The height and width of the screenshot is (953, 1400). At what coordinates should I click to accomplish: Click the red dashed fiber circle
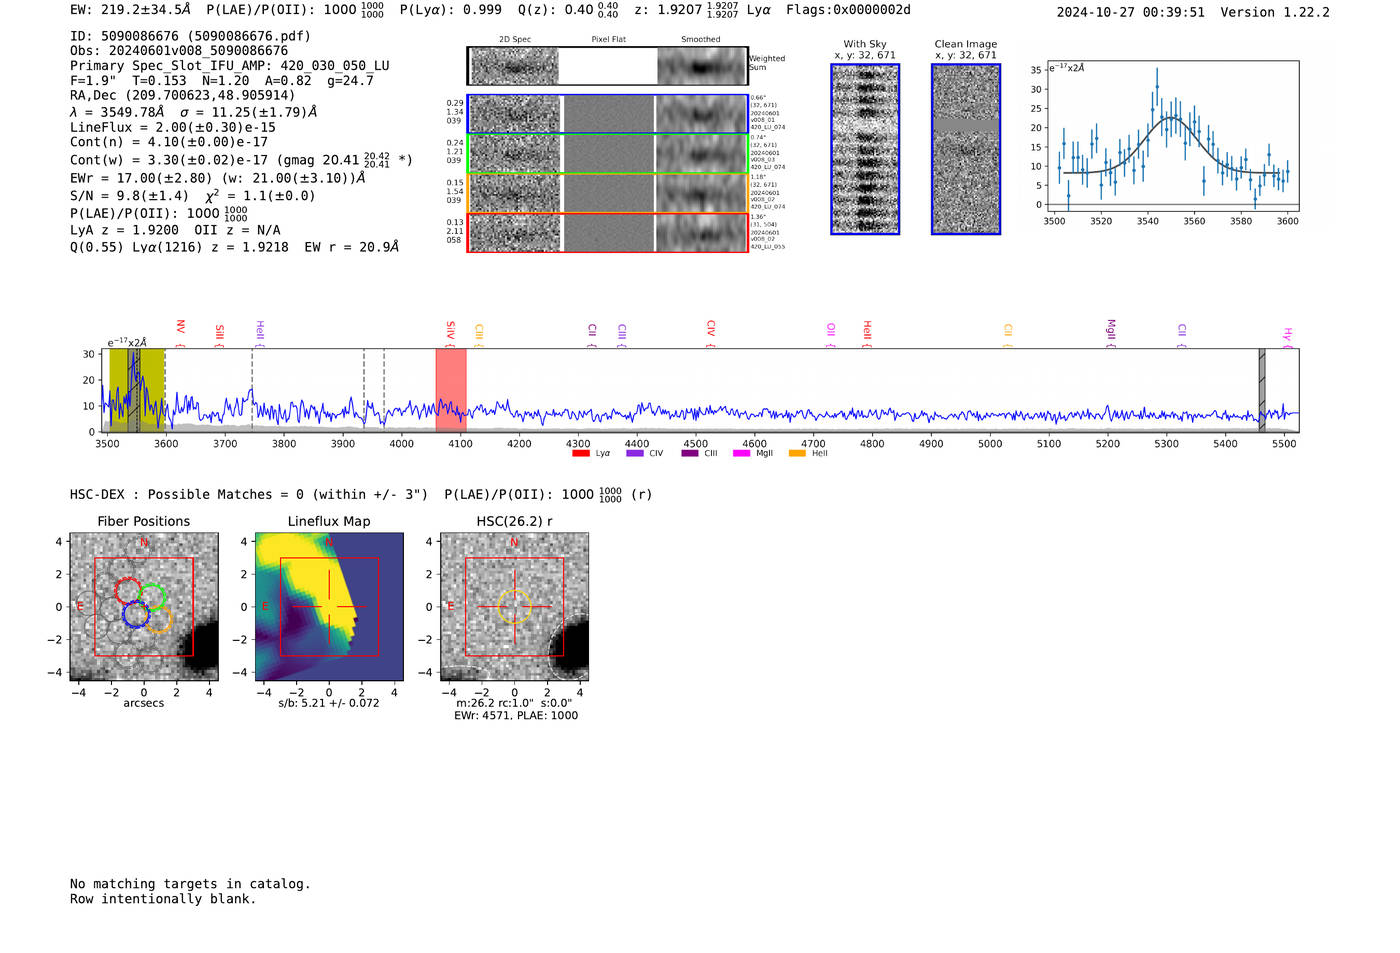(x=128, y=591)
